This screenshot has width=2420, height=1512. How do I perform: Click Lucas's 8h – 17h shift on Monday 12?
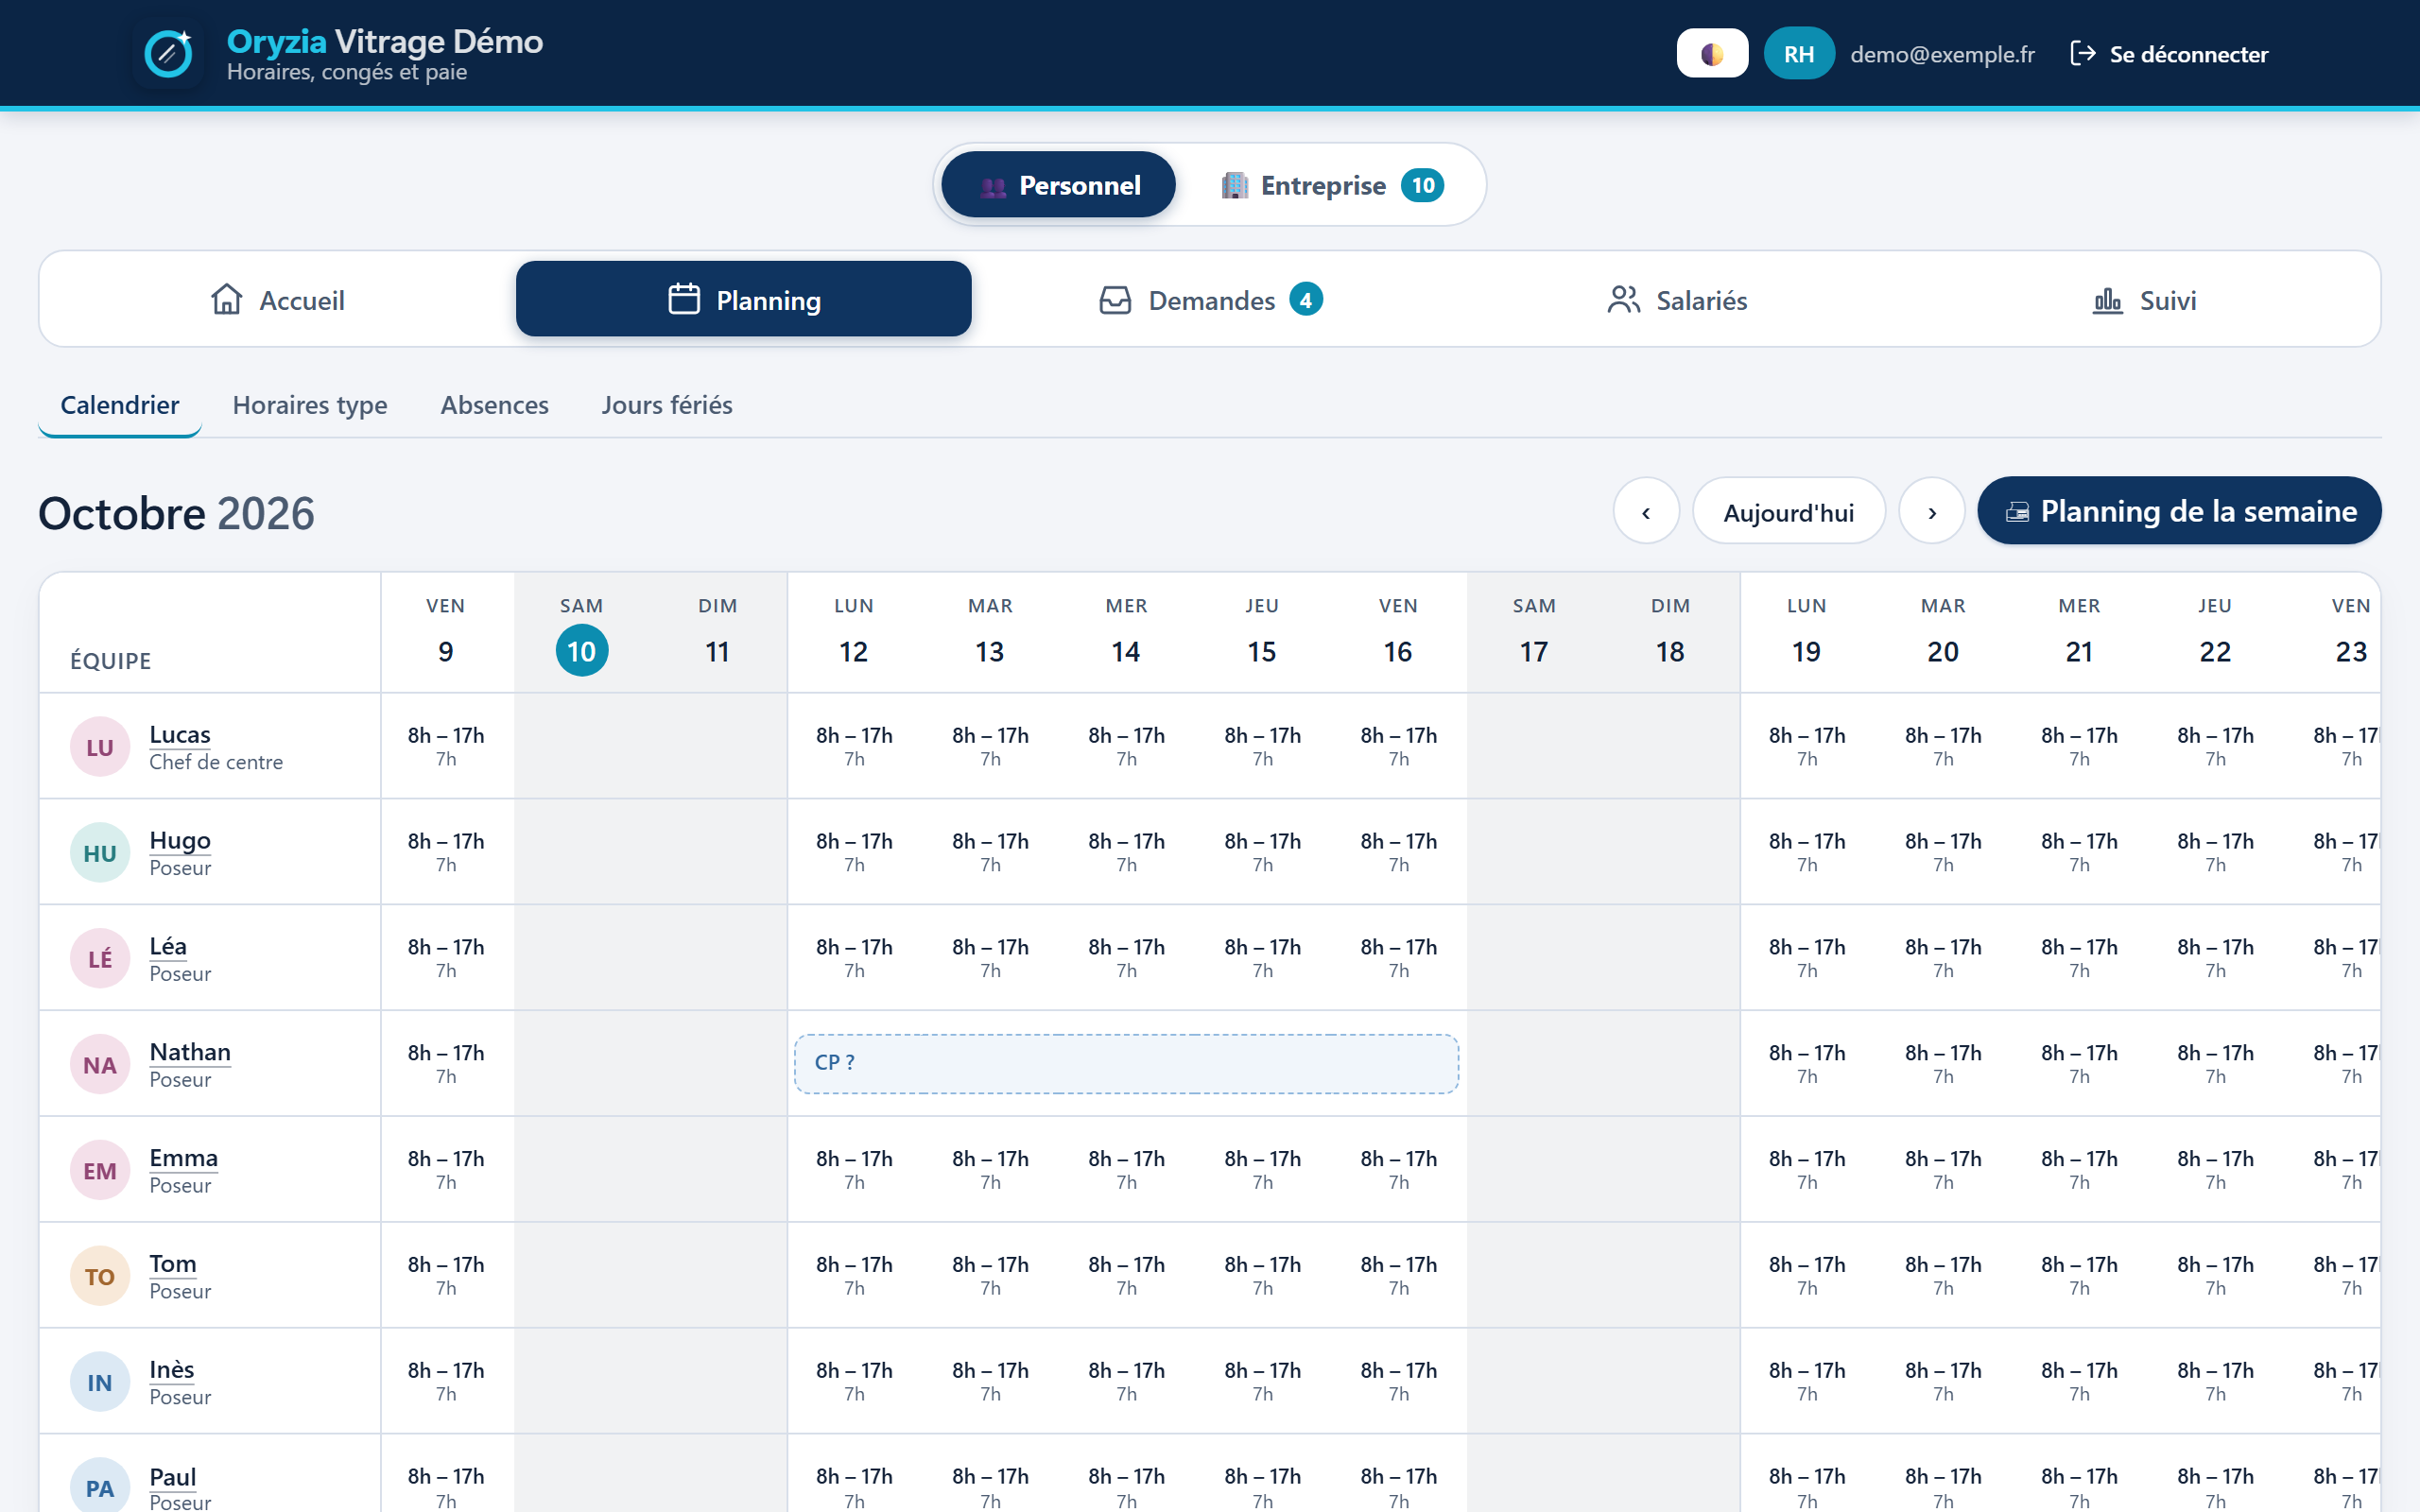tap(854, 746)
